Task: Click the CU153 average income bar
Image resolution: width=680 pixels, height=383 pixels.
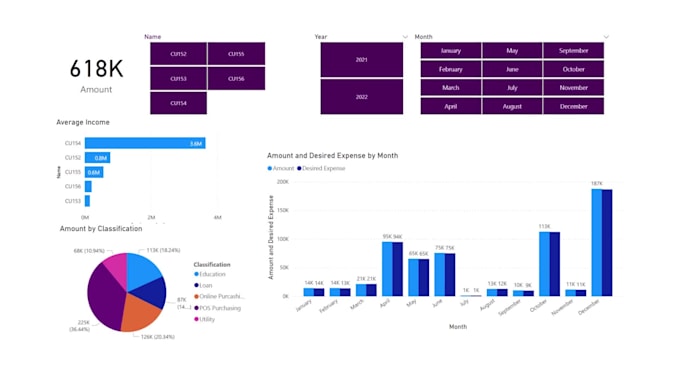Action: click(x=87, y=201)
